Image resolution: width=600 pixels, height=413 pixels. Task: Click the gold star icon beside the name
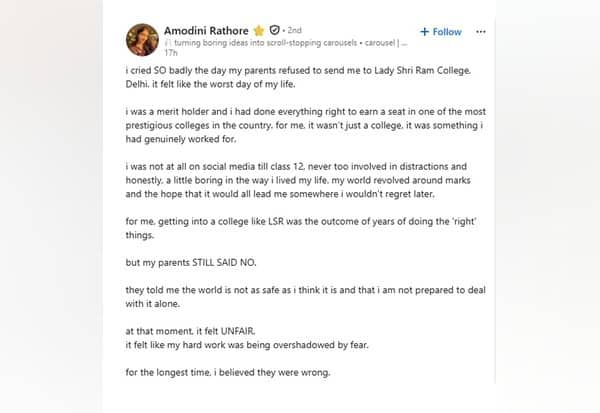click(259, 31)
